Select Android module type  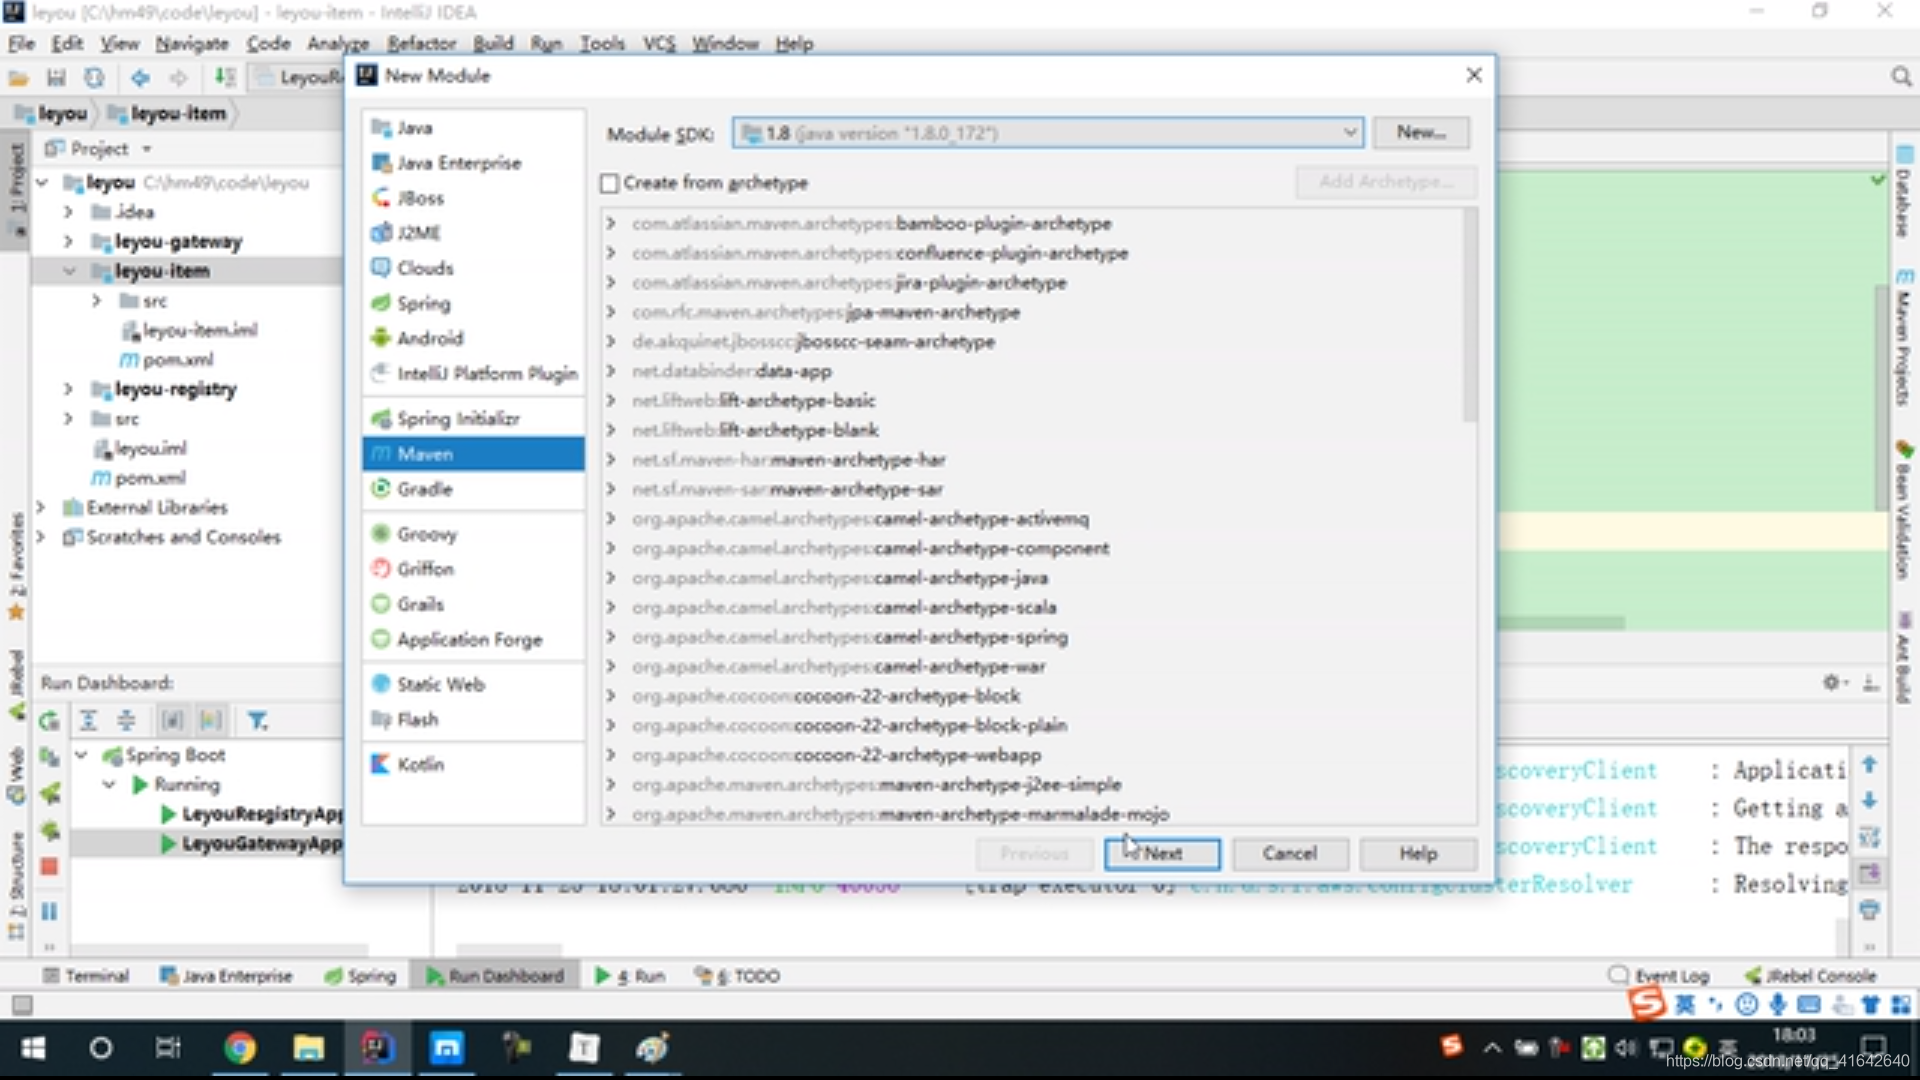472,338
